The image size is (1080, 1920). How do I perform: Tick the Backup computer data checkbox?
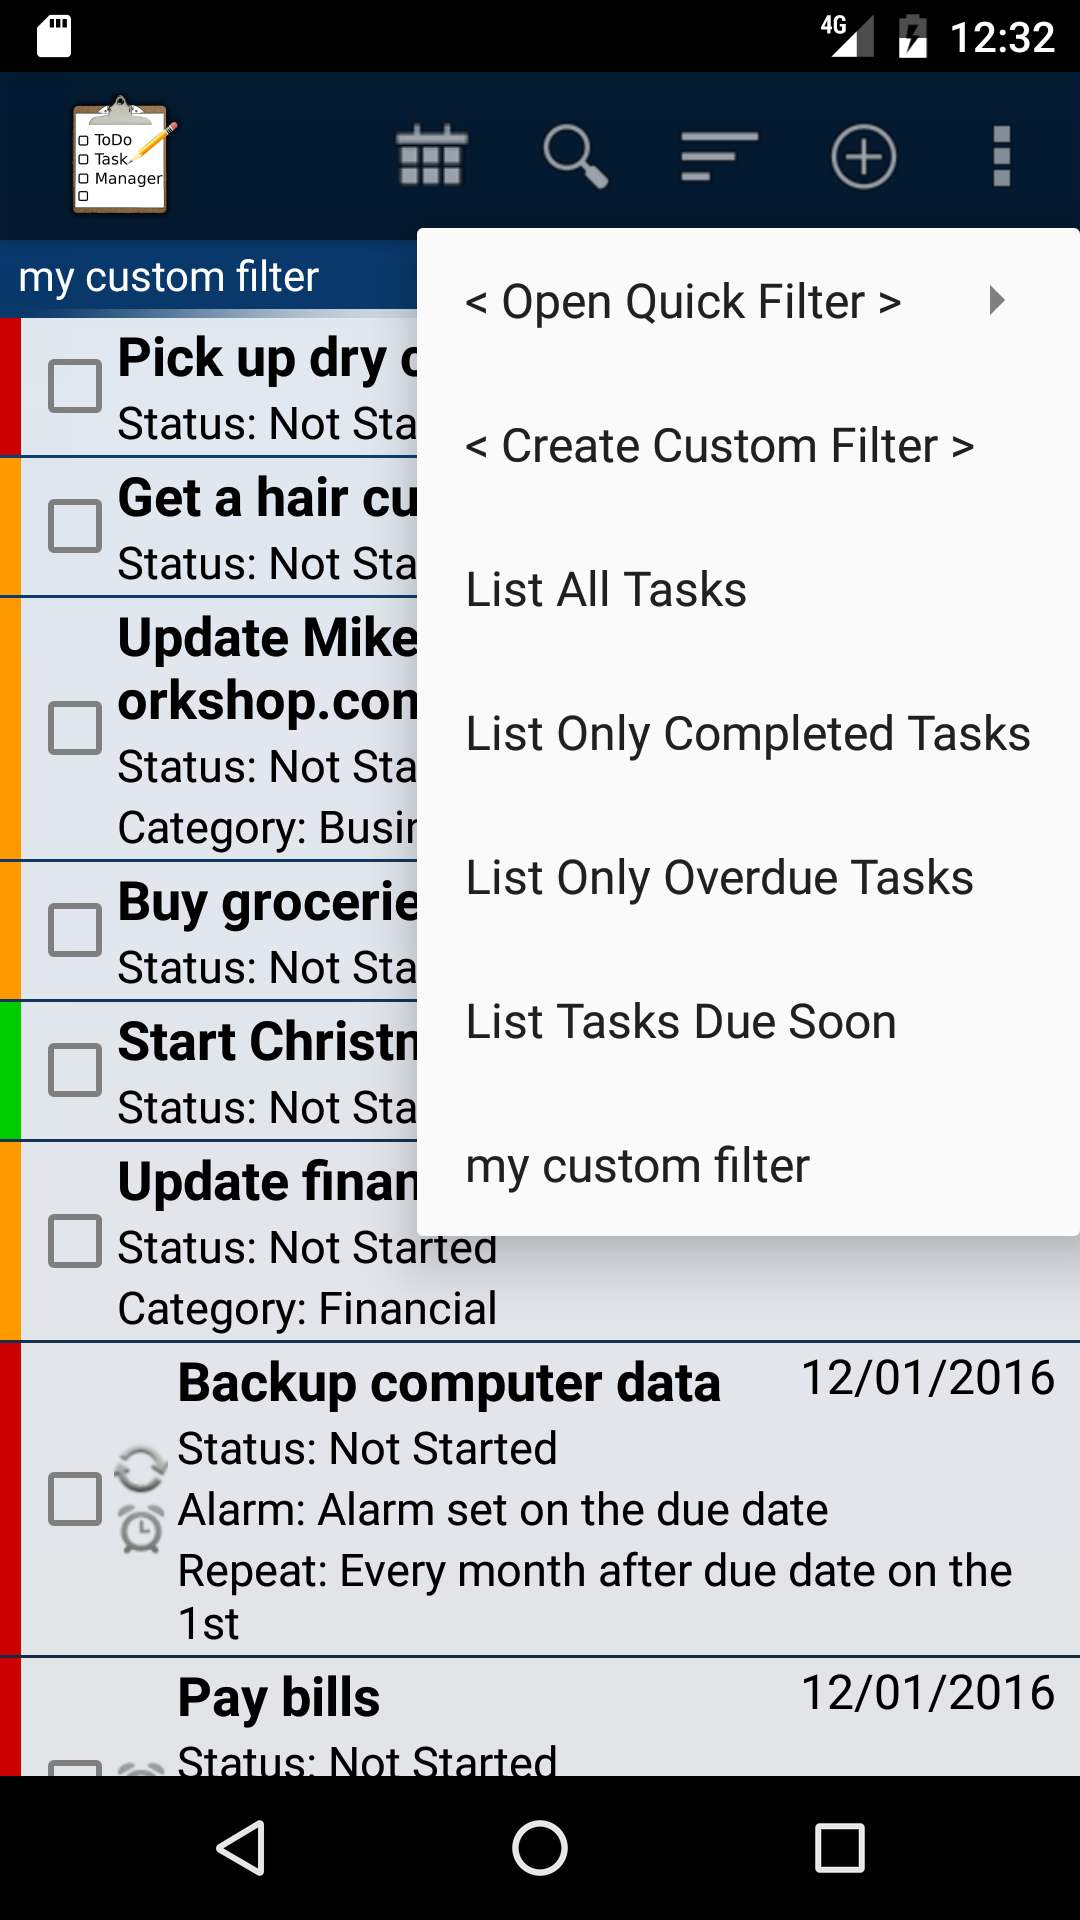[x=75, y=1498]
